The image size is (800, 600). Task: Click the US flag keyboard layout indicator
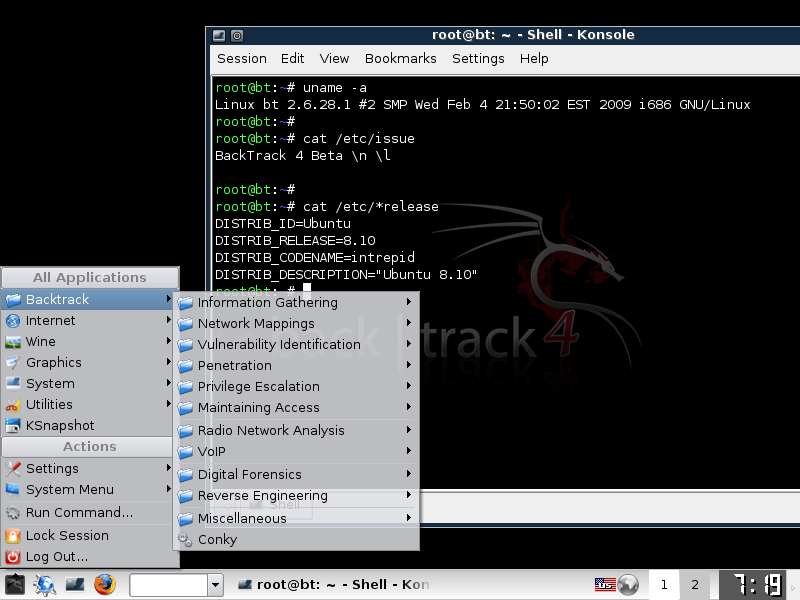(604, 584)
